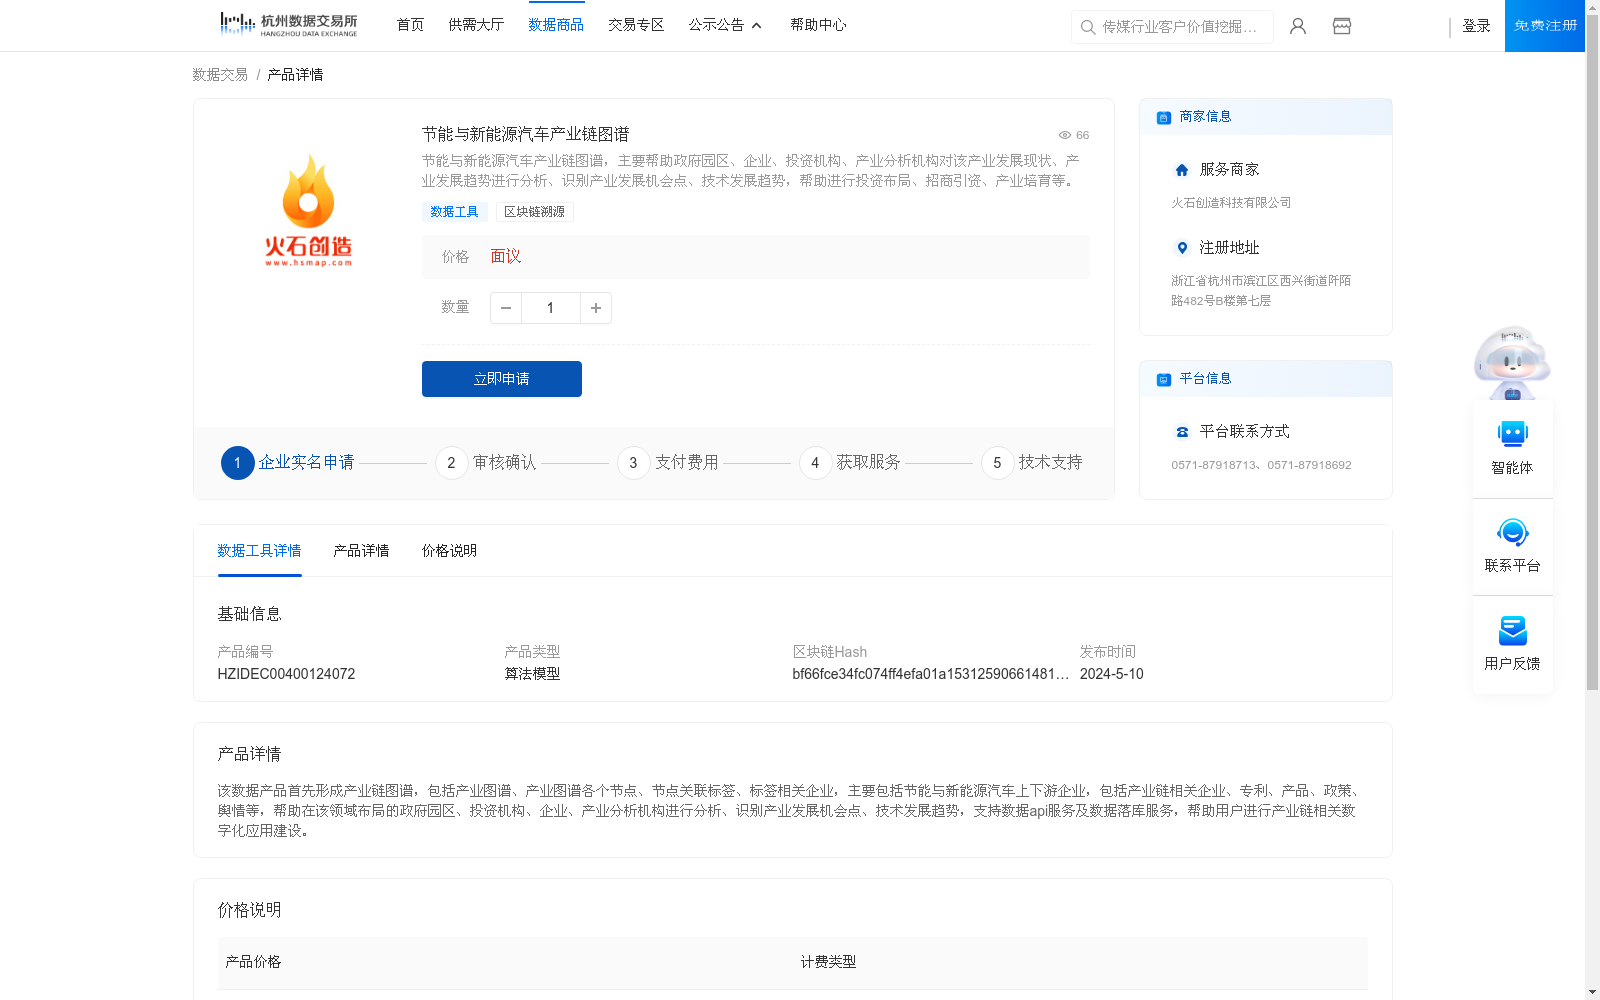Click the Hangzhou Data Exchange logo

coord(288,25)
